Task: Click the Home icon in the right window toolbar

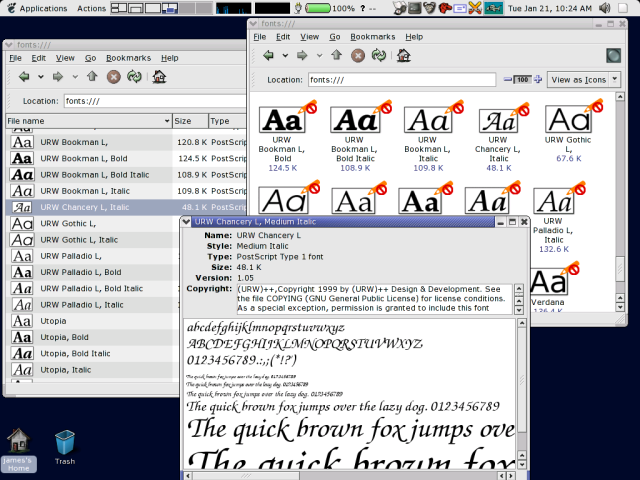Action: (x=404, y=55)
